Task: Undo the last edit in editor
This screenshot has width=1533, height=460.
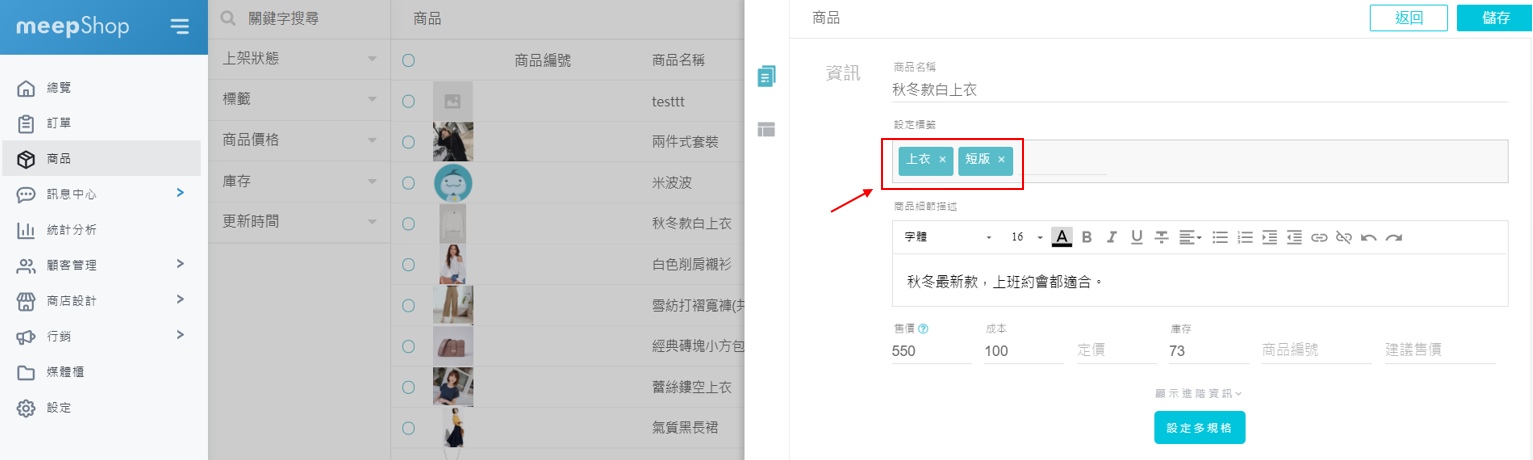Action: tap(1368, 237)
